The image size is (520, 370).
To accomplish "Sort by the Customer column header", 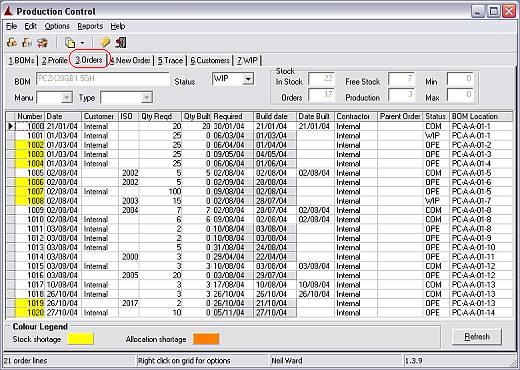I will [99, 116].
